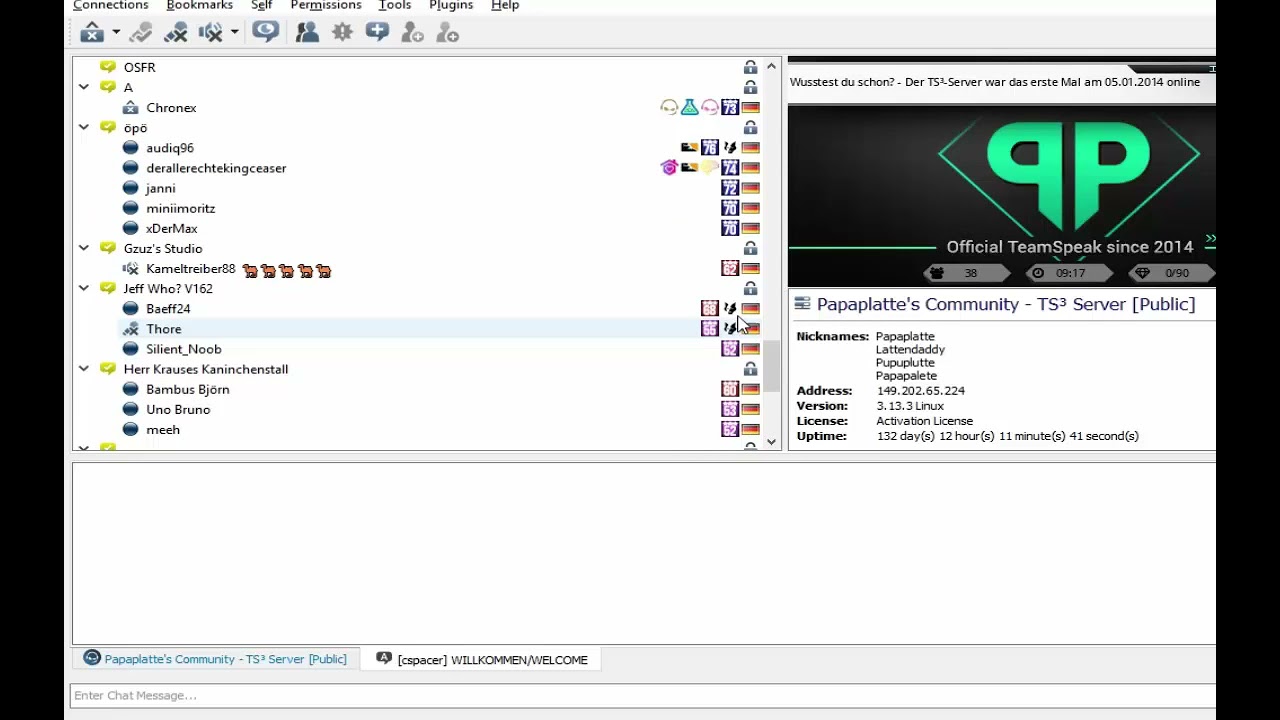Click the first add-user toolbar icon

pyautogui.click(x=412, y=33)
